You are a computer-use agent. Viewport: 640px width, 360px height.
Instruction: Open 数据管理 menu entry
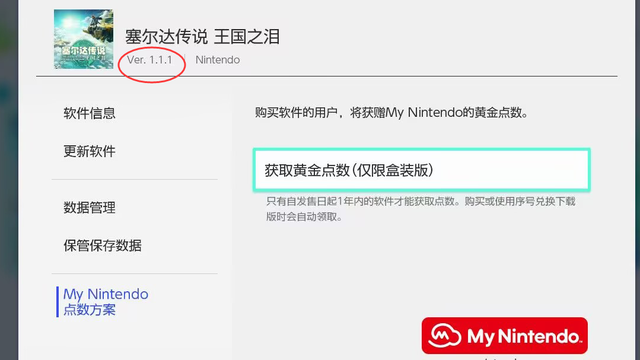(89, 207)
